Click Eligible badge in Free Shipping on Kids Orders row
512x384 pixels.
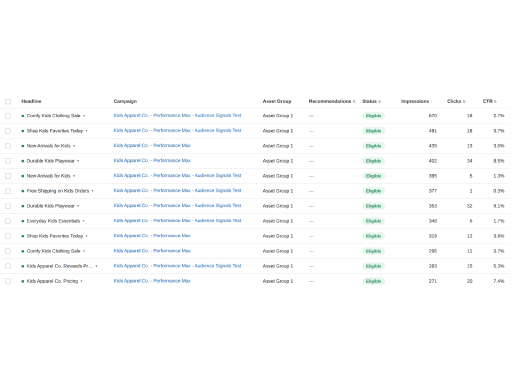373,191
